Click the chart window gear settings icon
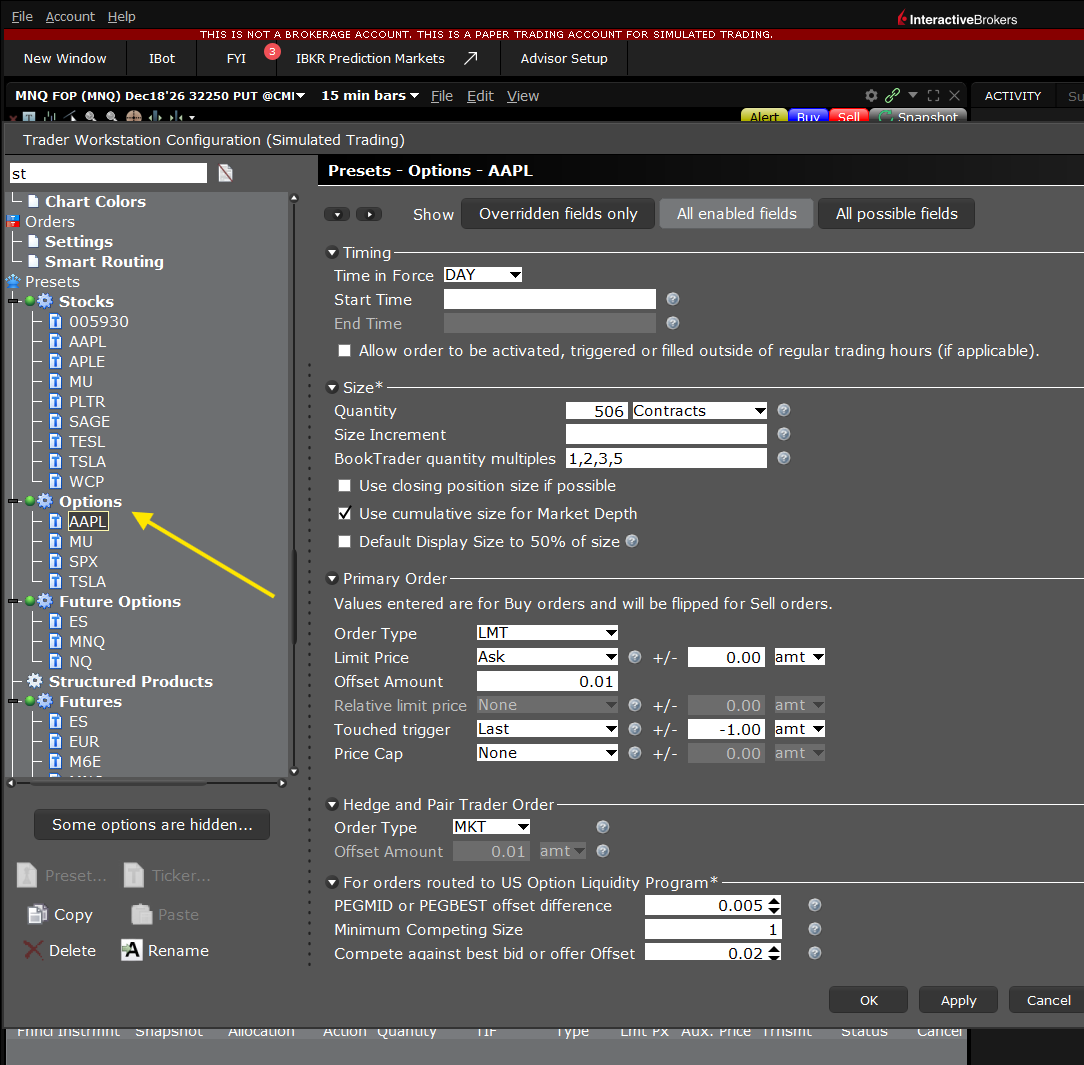Screen dimensions: 1084x1065 click(872, 95)
